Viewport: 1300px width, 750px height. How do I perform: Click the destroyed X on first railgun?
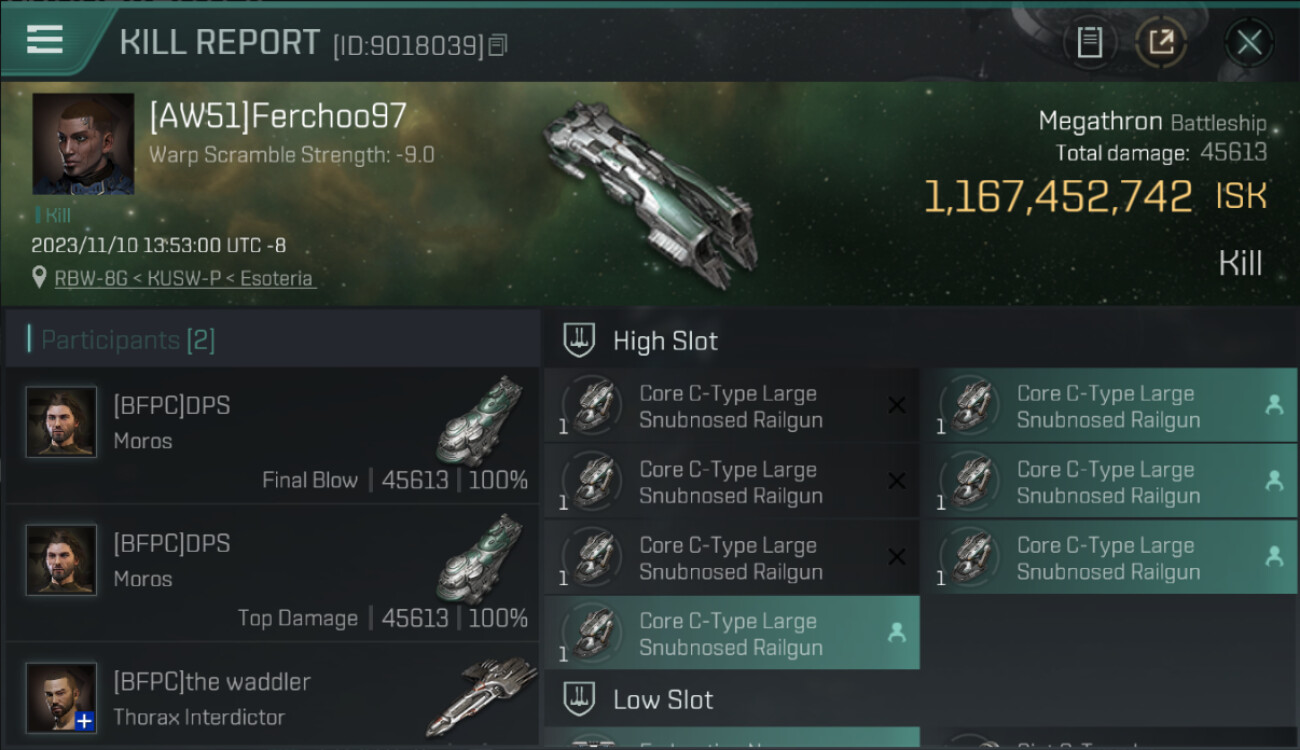click(897, 405)
